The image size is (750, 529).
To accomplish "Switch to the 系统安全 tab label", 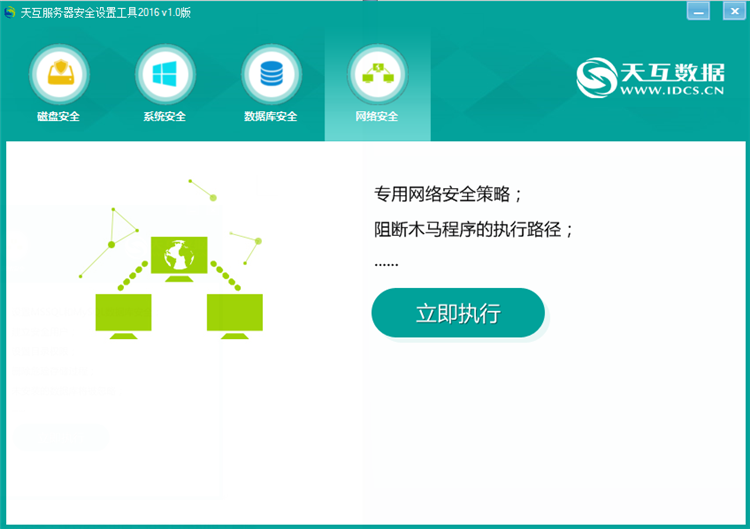I will click(x=165, y=116).
